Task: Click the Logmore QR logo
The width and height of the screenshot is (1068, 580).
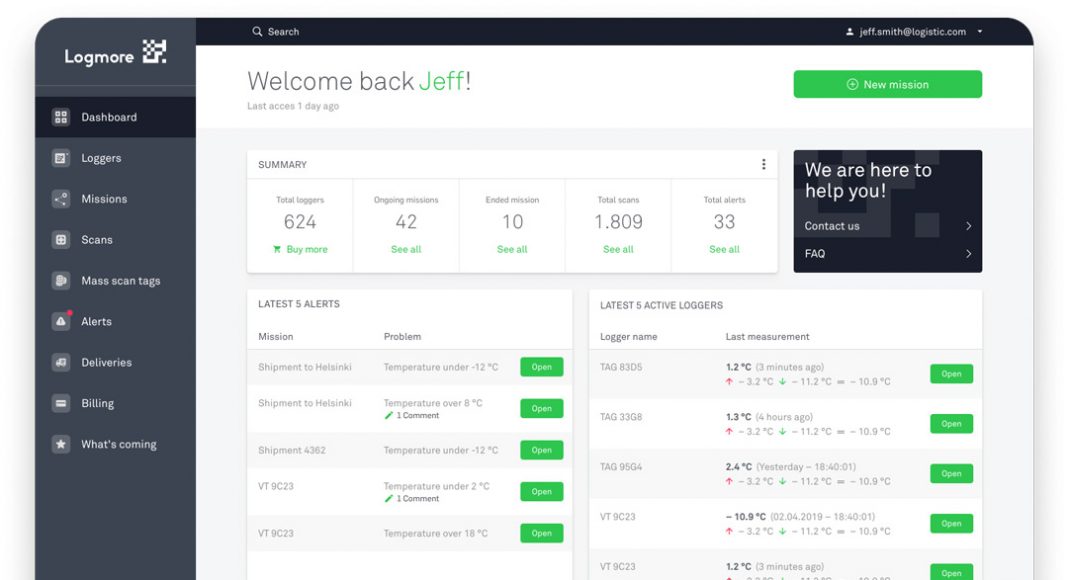Action: tap(154, 52)
